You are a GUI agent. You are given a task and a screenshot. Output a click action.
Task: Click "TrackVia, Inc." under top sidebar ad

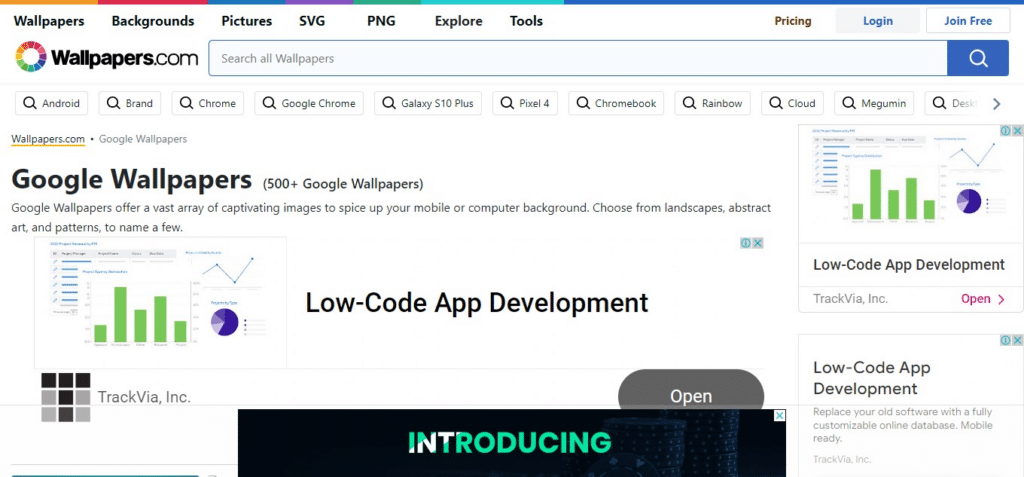click(x=850, y=299)
